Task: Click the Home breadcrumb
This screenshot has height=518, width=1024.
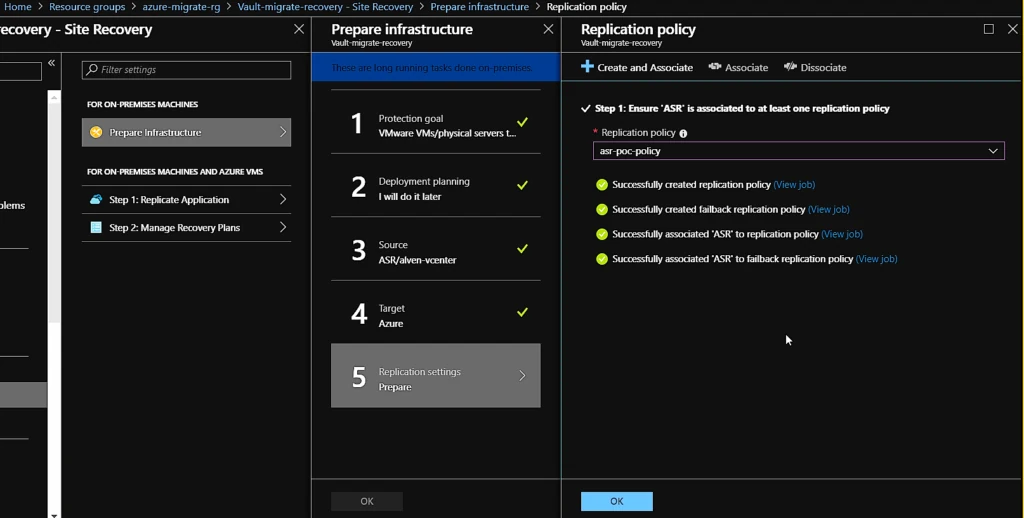Action: point(18,7)
